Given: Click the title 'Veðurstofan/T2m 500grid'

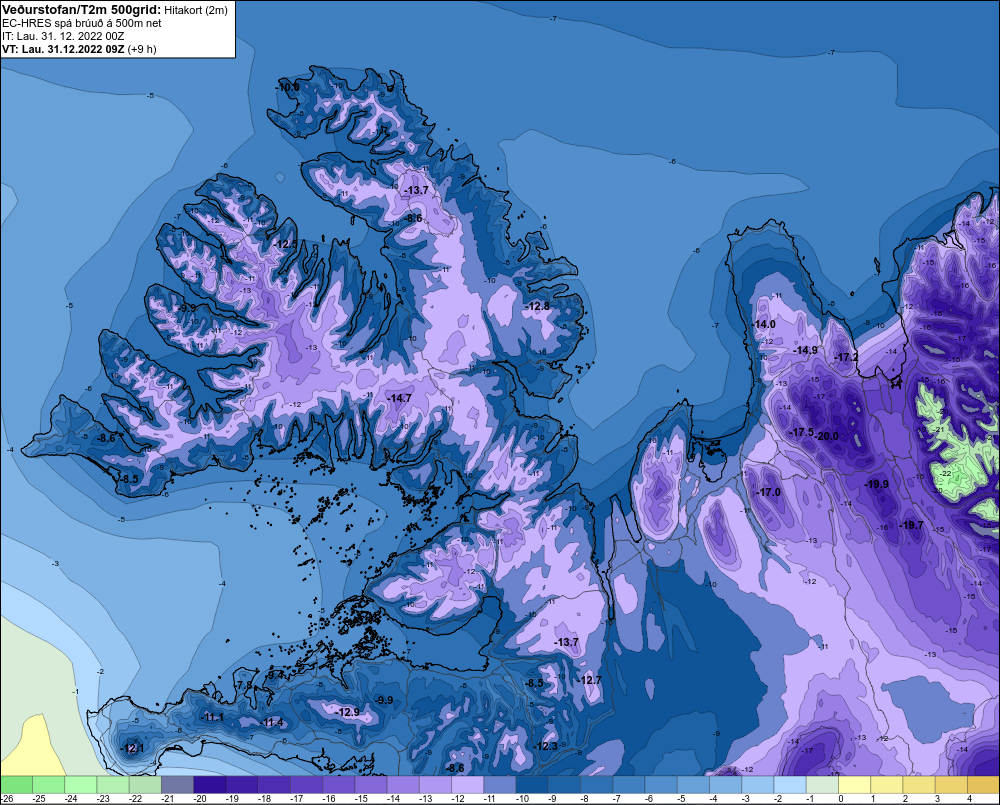Looking at the screenshot, I should pos(81,9).
